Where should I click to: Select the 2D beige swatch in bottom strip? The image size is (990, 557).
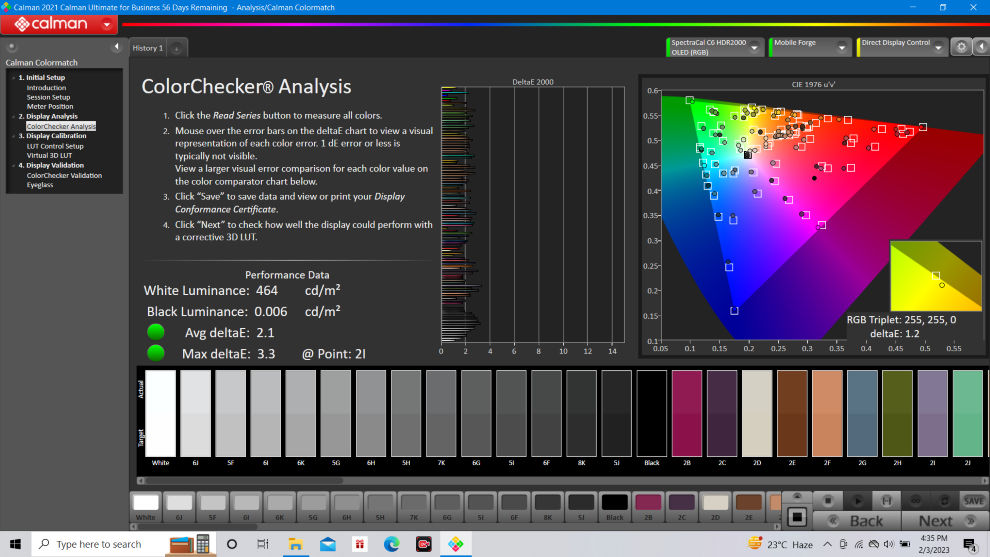pyautogui.click(x=715, y=506)
